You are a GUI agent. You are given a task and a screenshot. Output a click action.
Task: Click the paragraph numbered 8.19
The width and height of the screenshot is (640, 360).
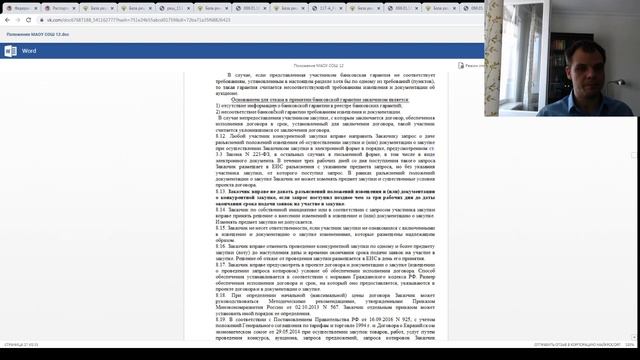coord(325,329)
